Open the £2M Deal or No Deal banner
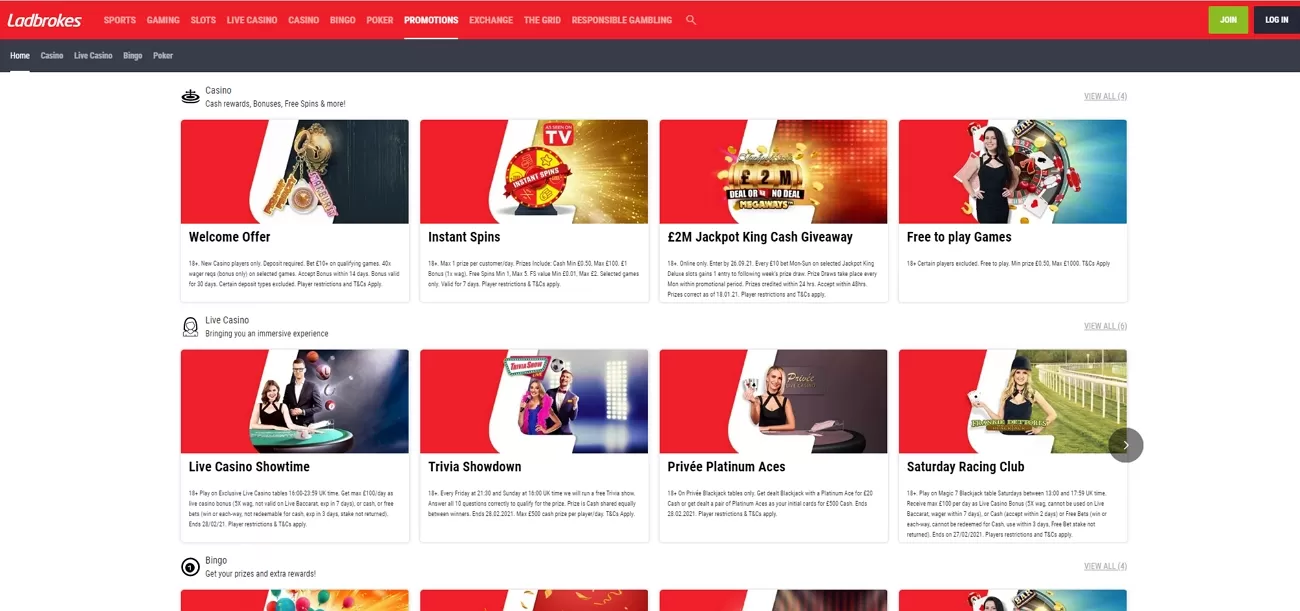 773,172
